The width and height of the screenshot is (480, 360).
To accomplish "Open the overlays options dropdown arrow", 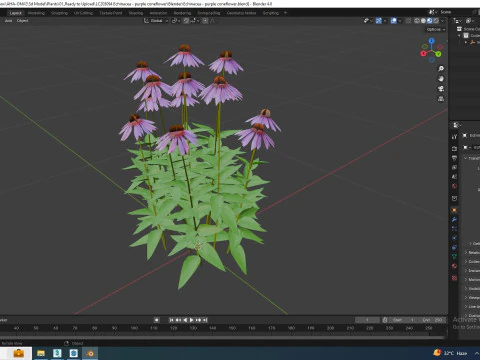I will coord(399,21).
